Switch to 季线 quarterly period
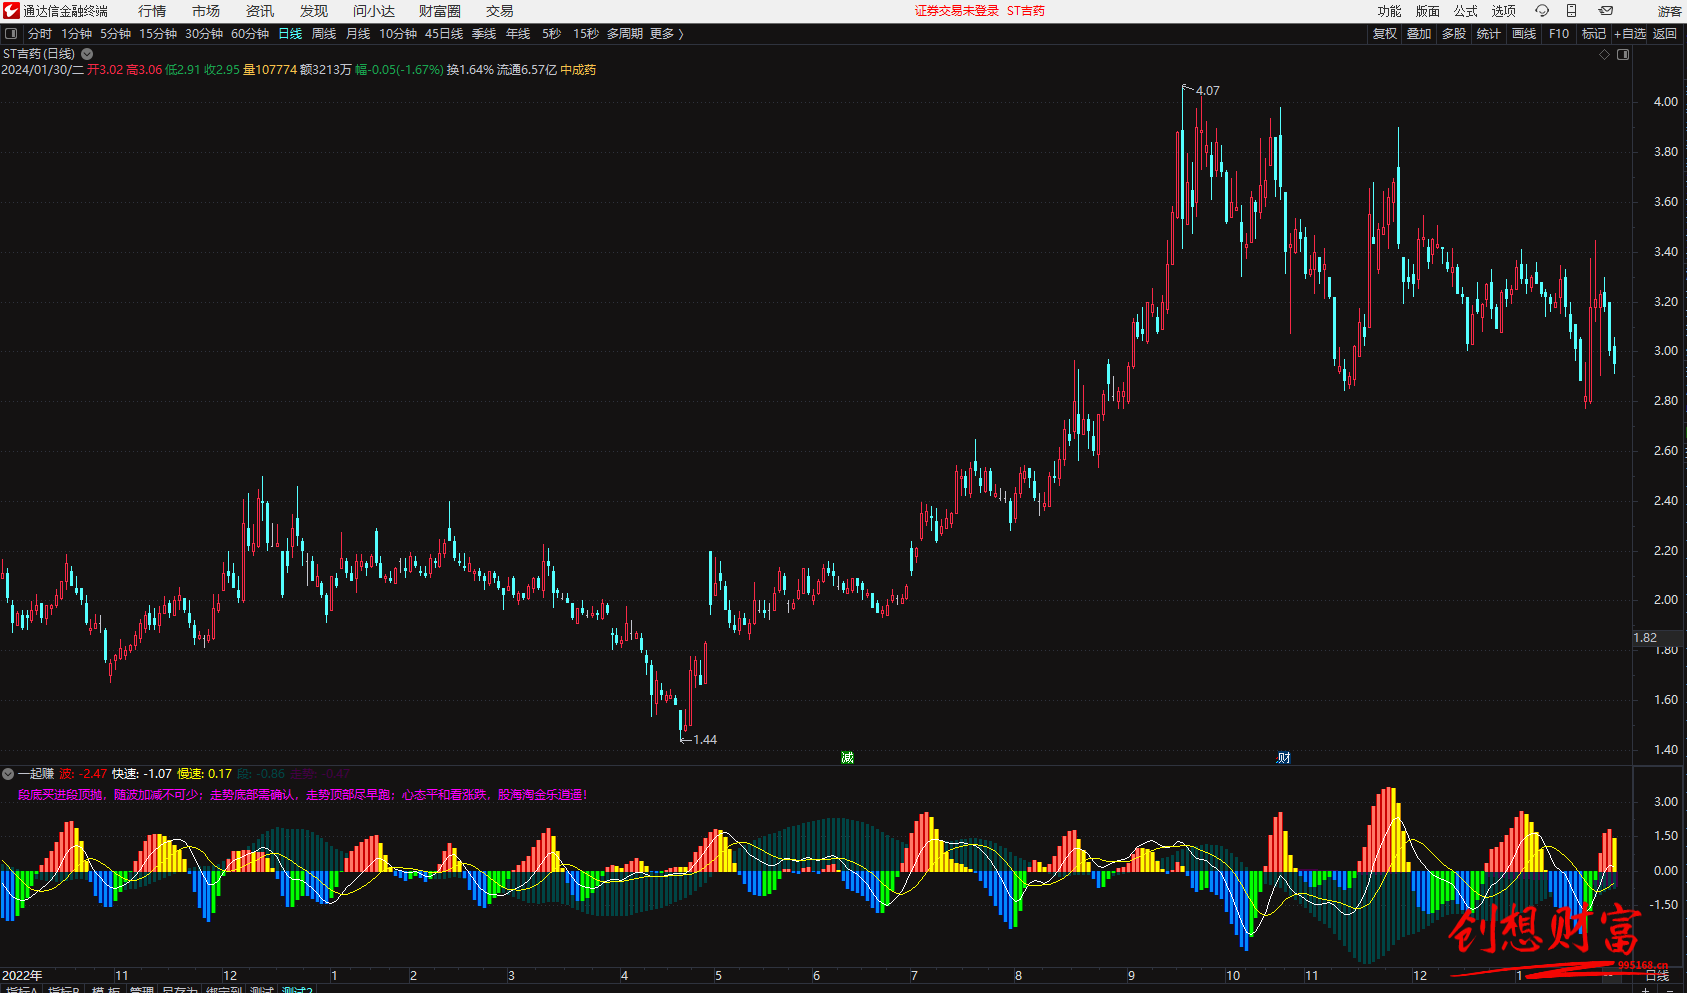 pyautogui.click(x=484, y=34)
